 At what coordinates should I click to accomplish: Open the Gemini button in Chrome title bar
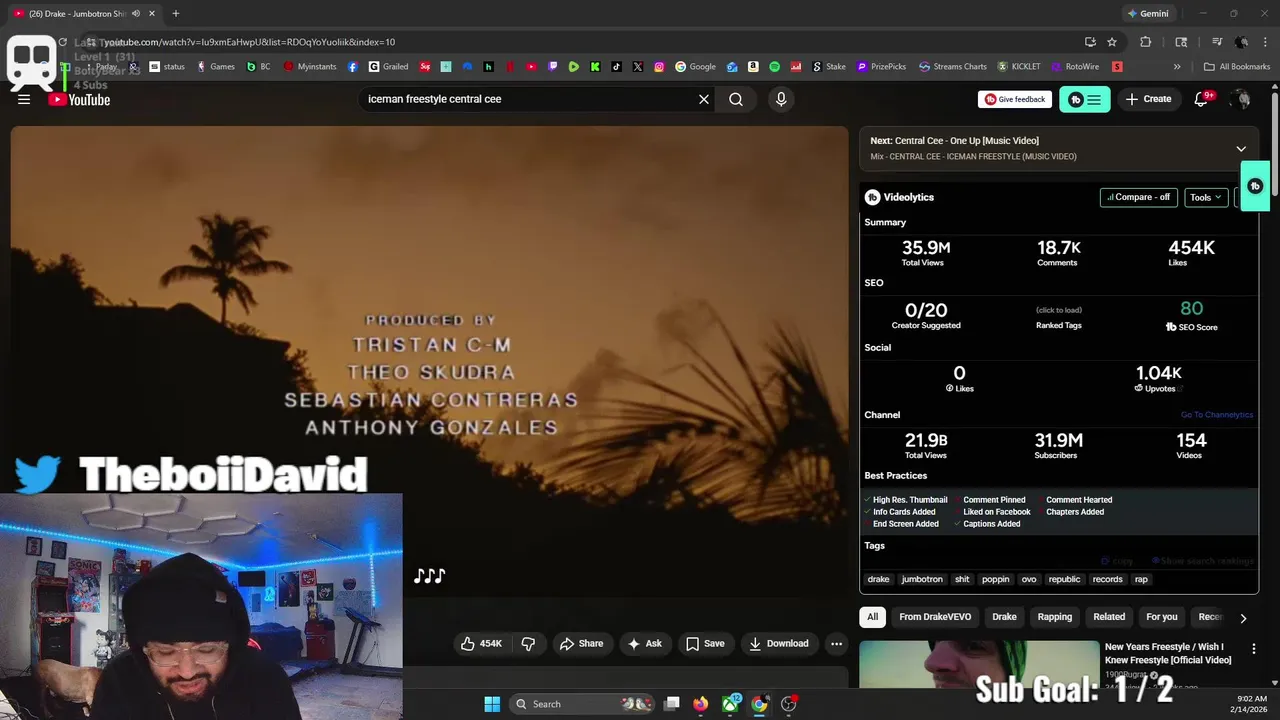click(1148, 13)
